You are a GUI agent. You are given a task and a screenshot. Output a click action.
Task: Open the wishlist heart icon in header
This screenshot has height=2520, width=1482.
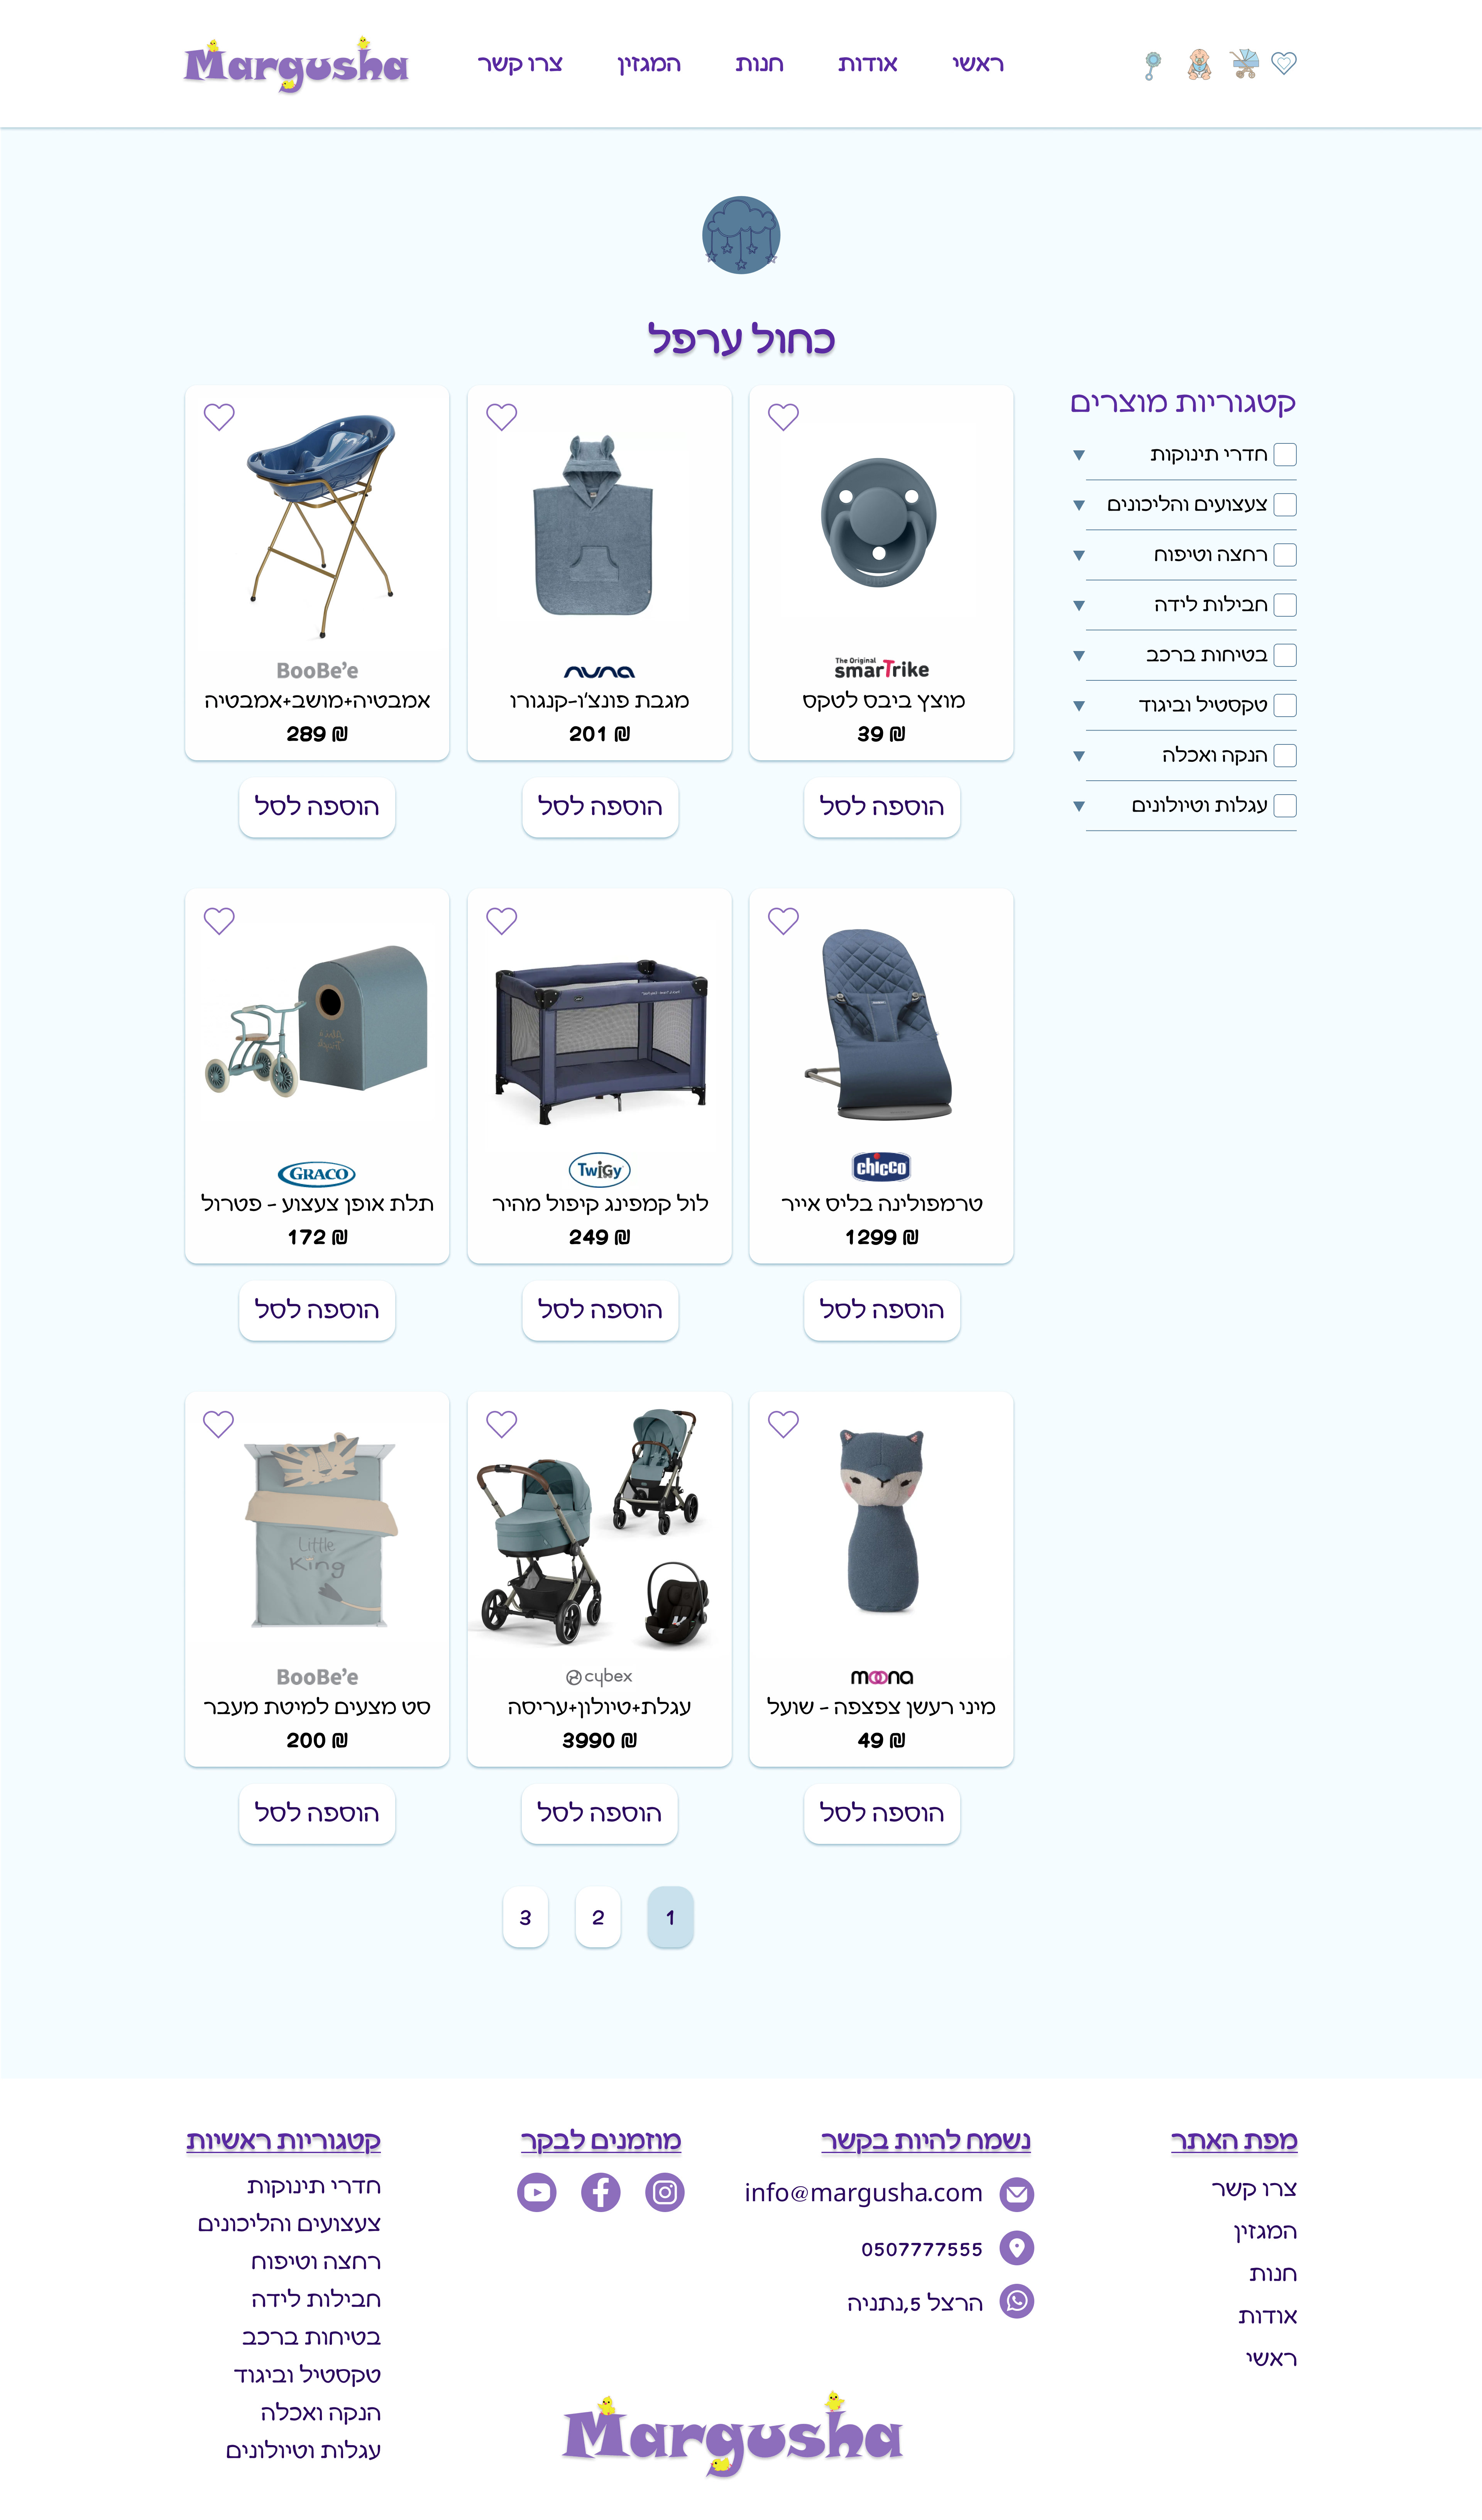click(x=1284, y=63)
